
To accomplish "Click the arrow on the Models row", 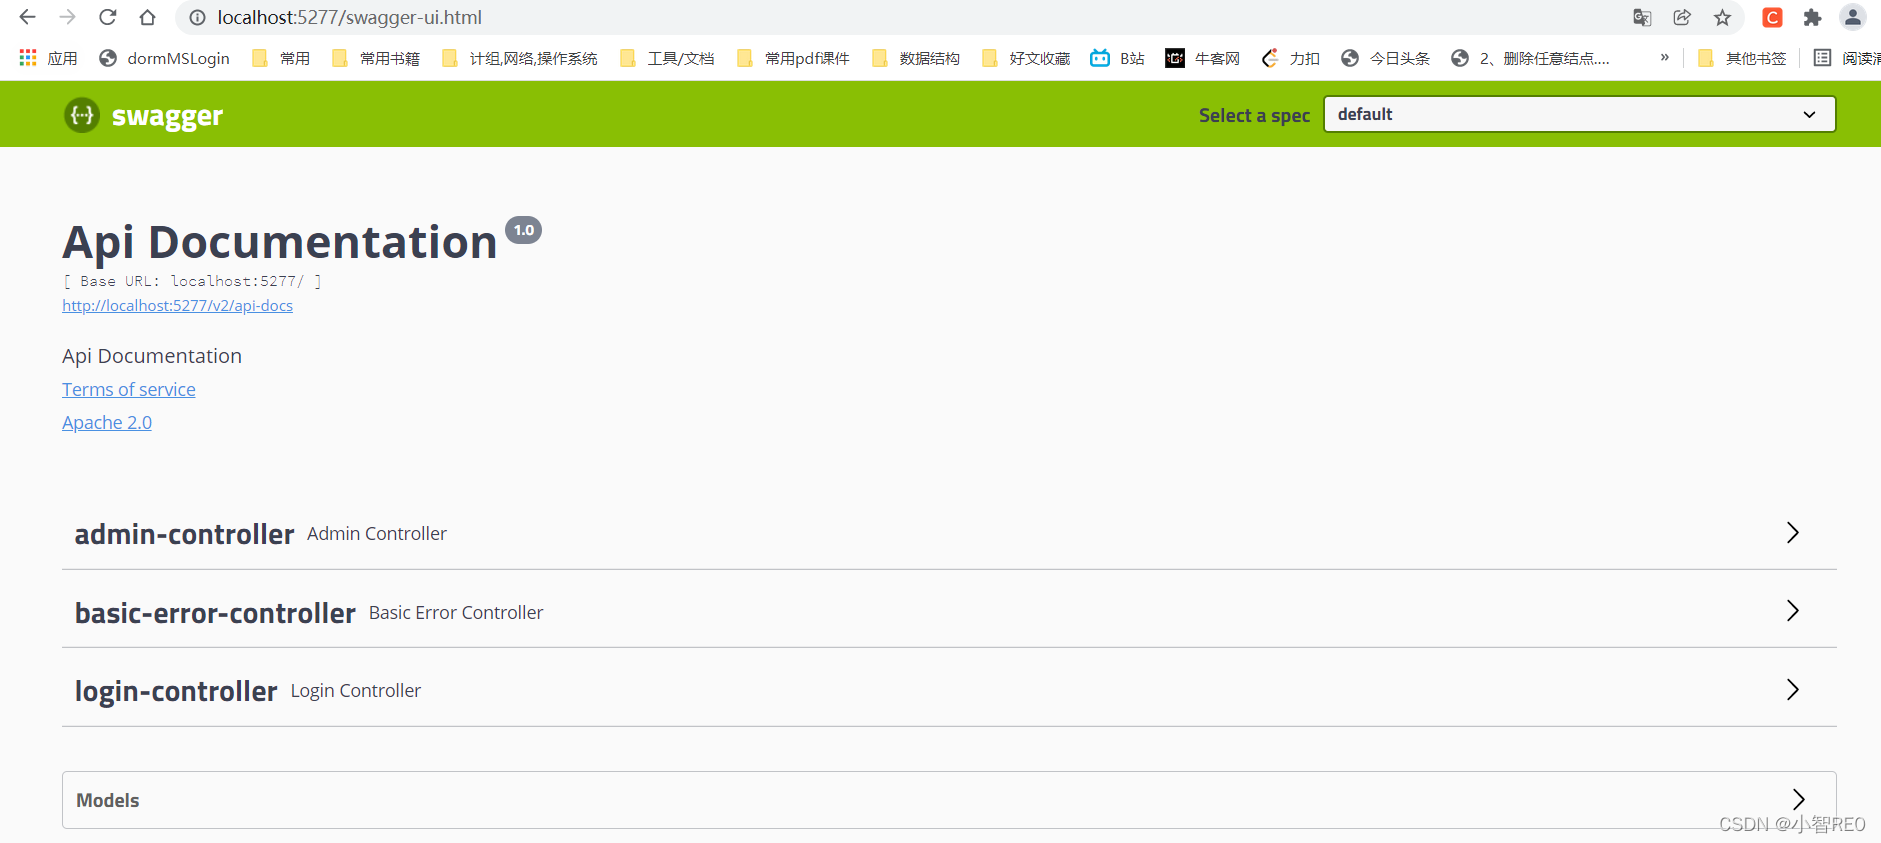I will coord(1798,799).
